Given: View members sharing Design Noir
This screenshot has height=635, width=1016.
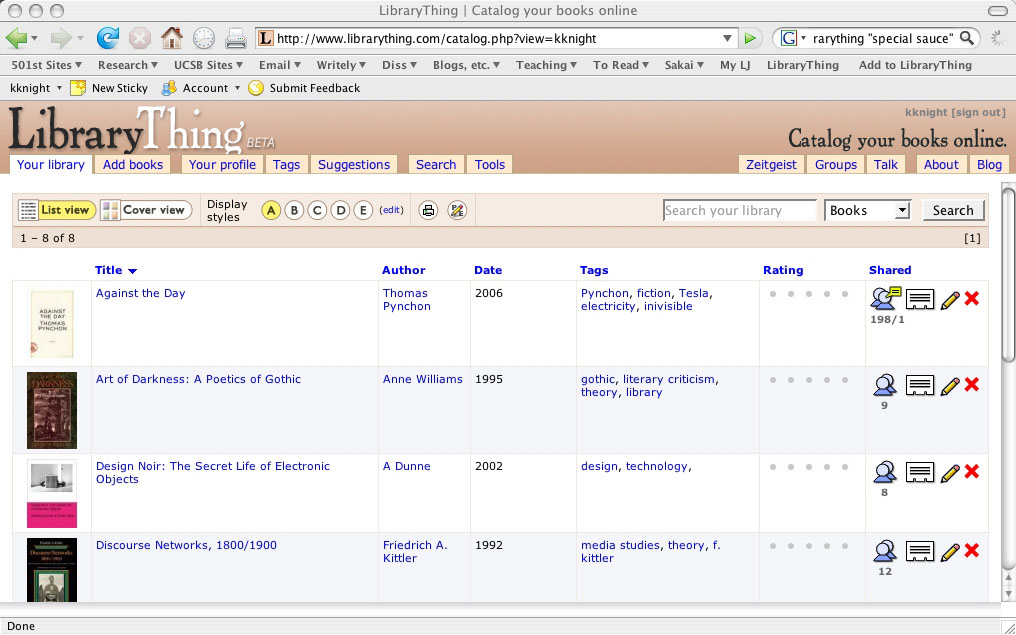Looking at the screenshot, I should click(884, 472).
